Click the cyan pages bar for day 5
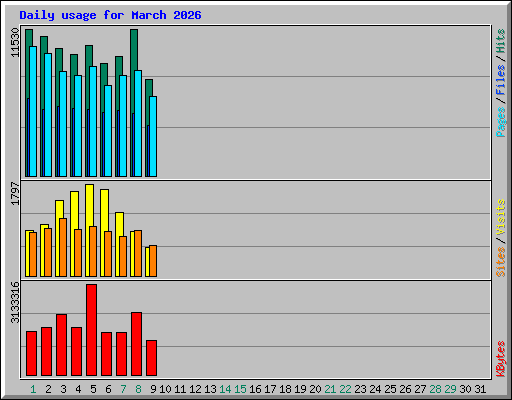This screenshot has width=512, height=400. click(93, 121)
